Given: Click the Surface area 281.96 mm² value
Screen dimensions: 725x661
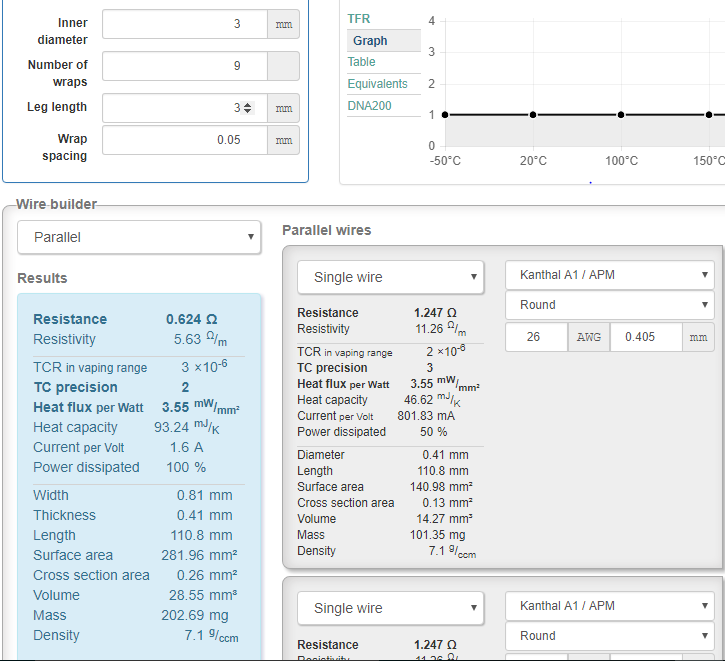Looking at the screenshot, I should click(x=199, y=555).
